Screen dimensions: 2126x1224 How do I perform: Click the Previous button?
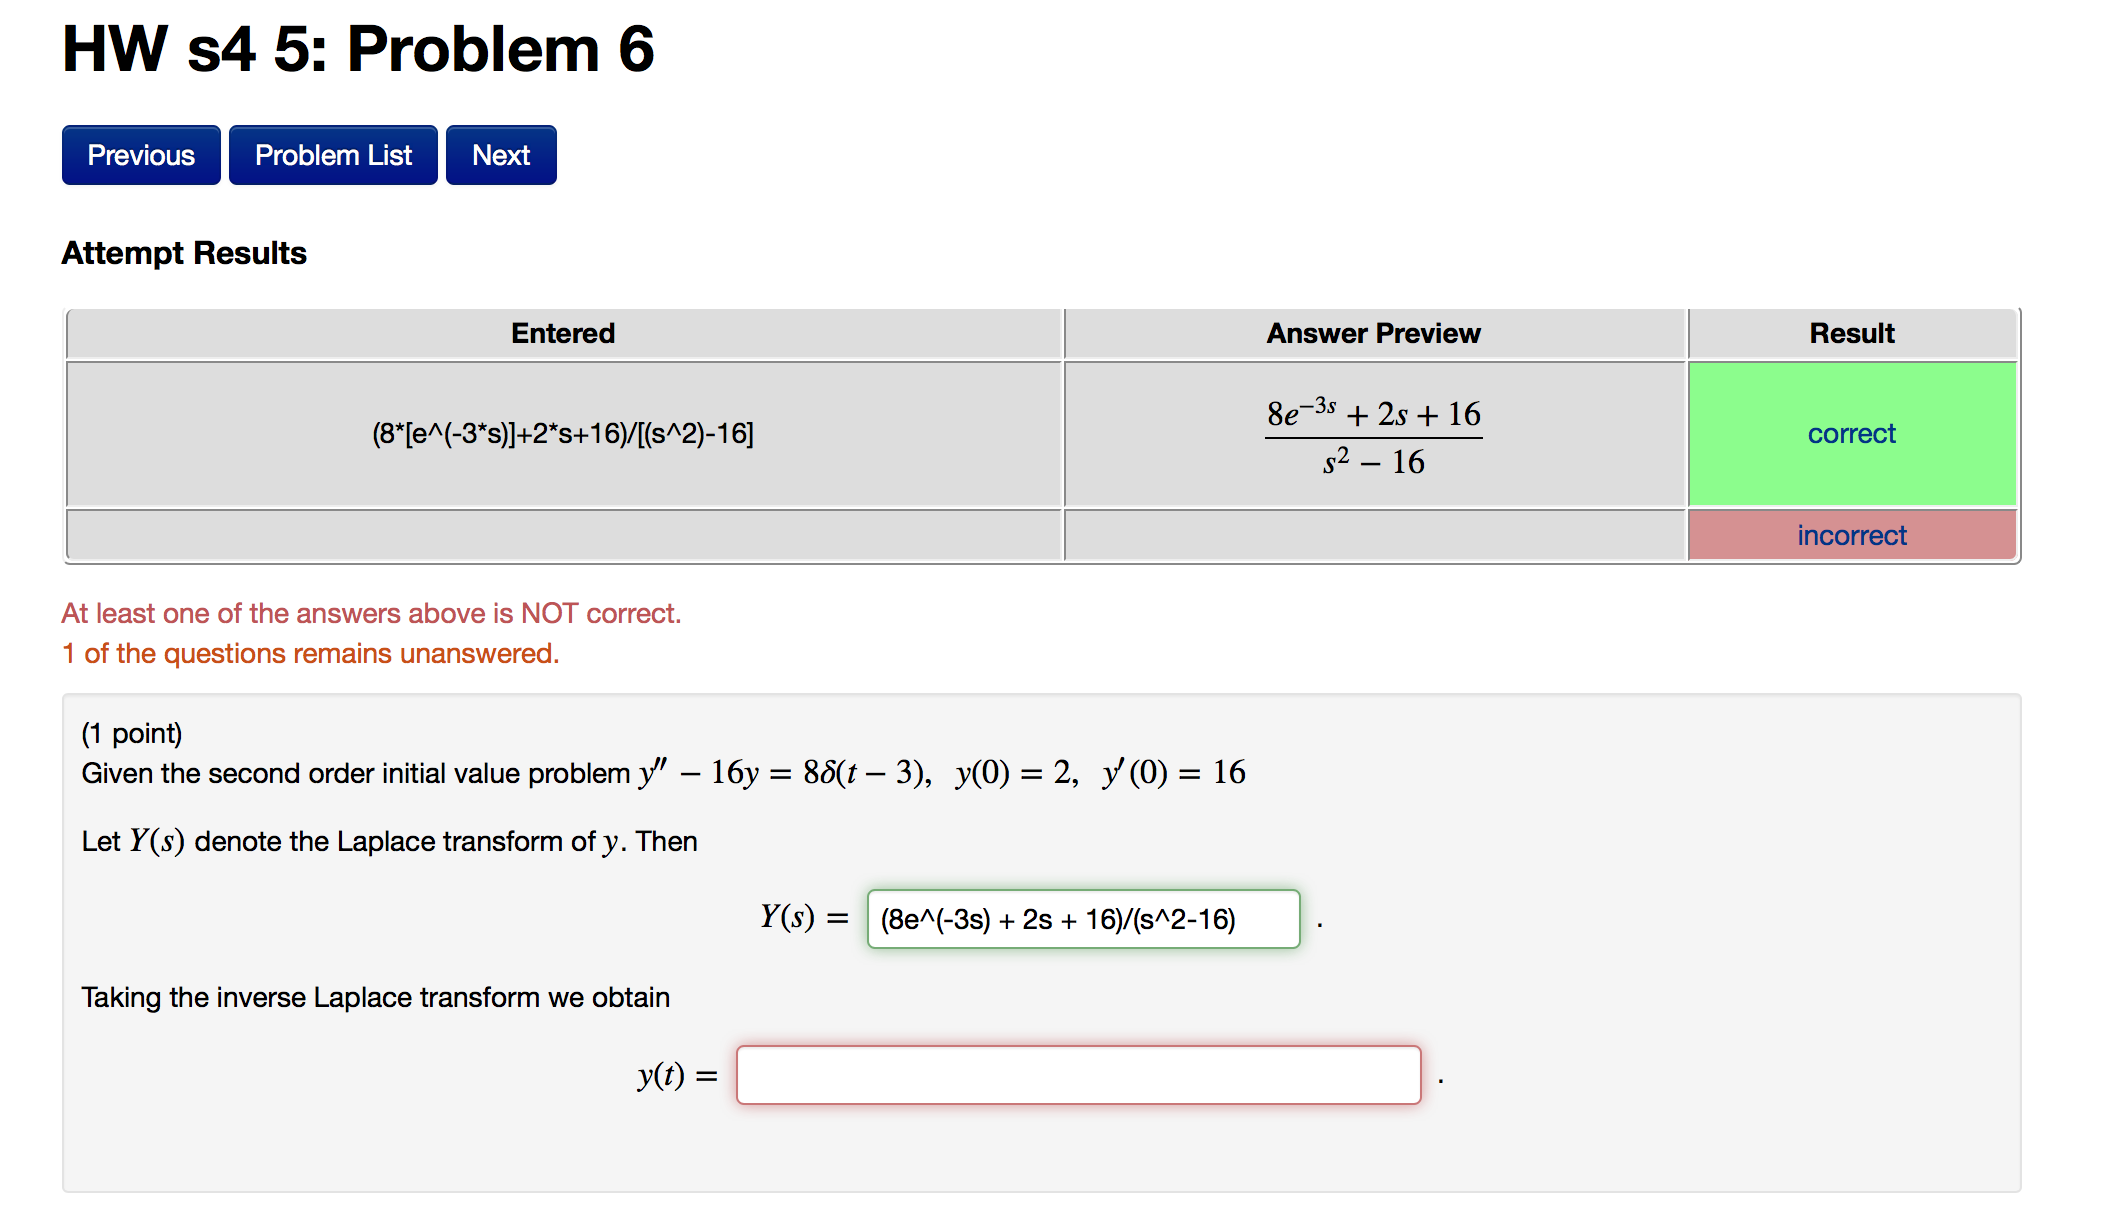(x=140, y=154)
